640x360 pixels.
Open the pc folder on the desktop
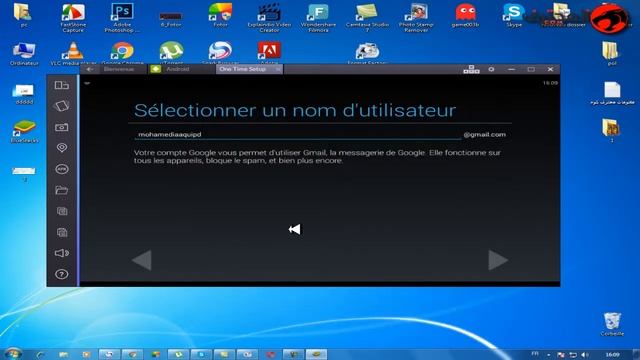24,15
